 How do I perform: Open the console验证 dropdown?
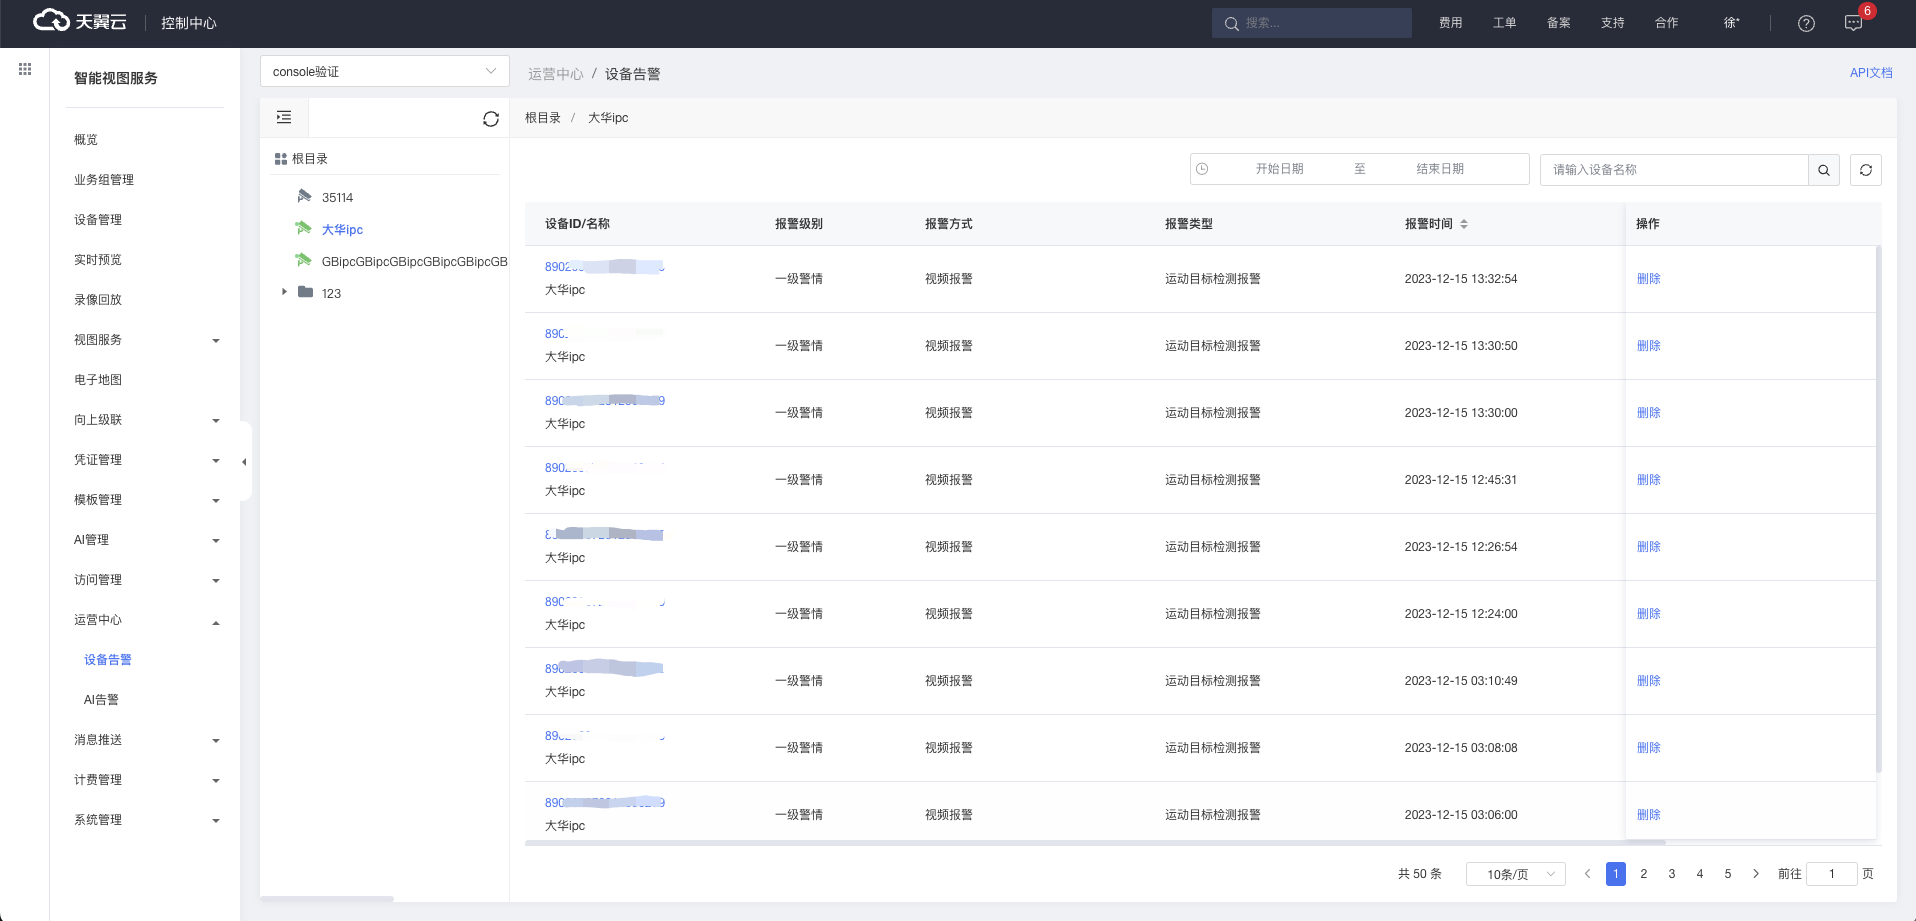coord(384,72)
